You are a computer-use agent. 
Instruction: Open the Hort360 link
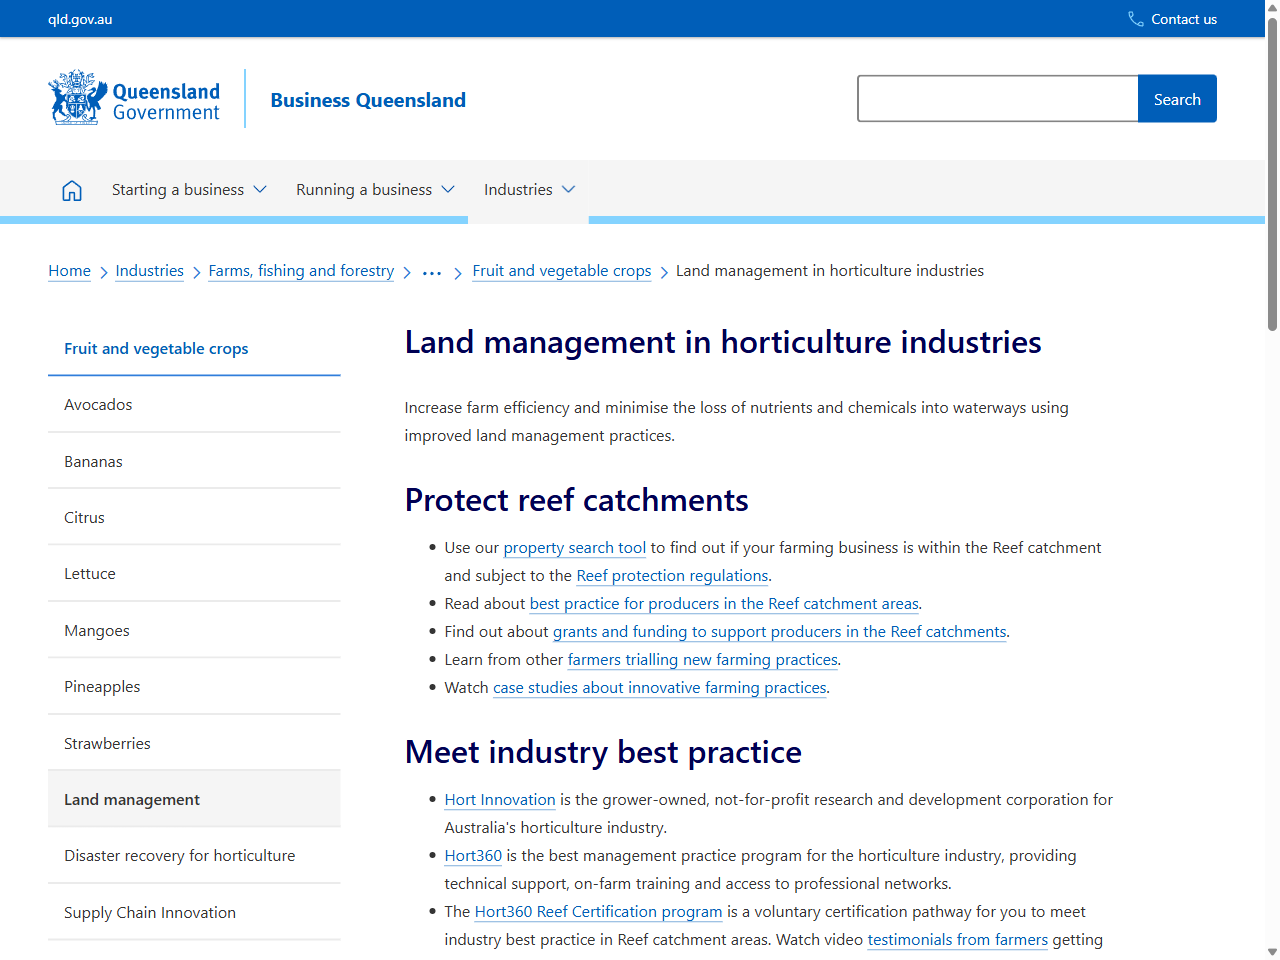coord(472,855)
